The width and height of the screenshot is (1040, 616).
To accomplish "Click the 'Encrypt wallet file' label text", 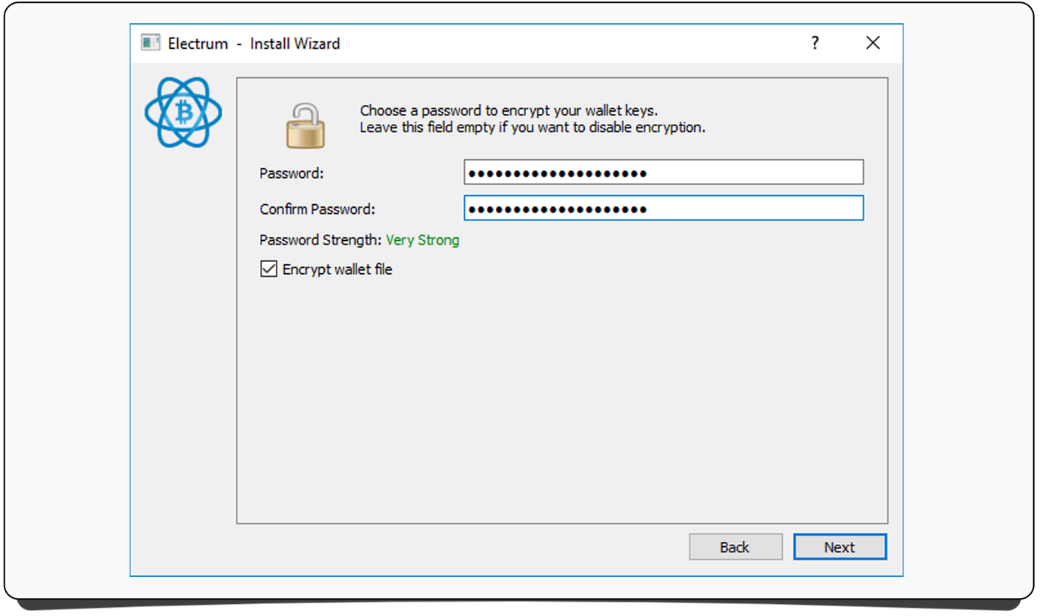I will (337, 269).
